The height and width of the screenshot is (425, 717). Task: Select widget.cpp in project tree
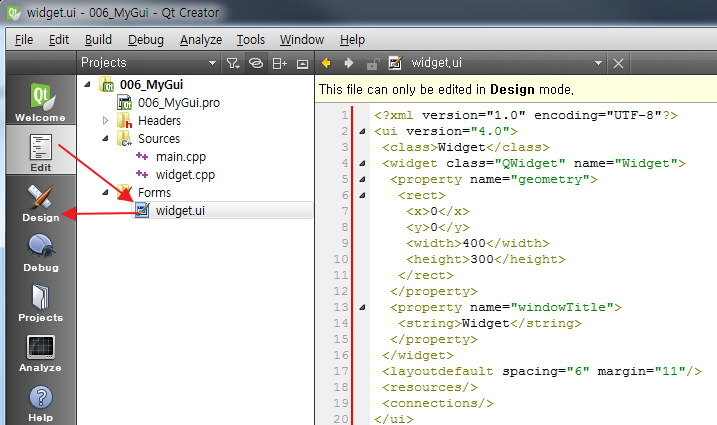185,174
